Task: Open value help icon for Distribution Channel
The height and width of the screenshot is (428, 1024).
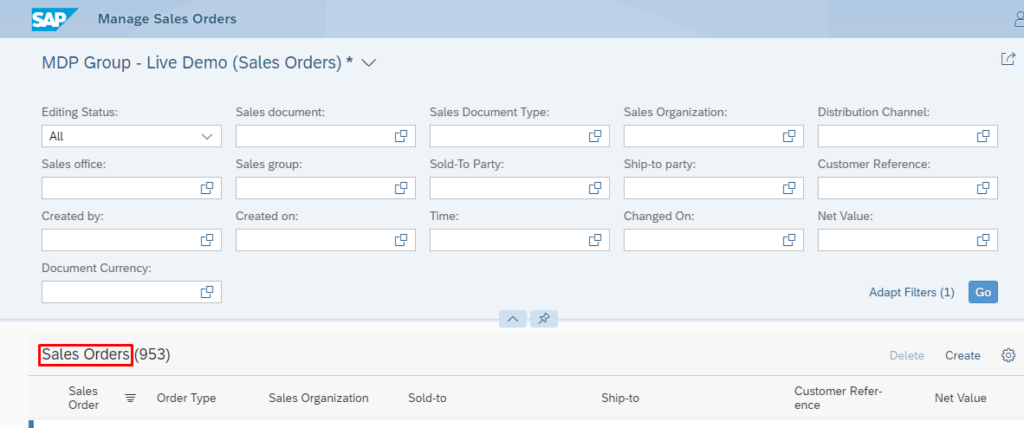Action: coord(983,136)
